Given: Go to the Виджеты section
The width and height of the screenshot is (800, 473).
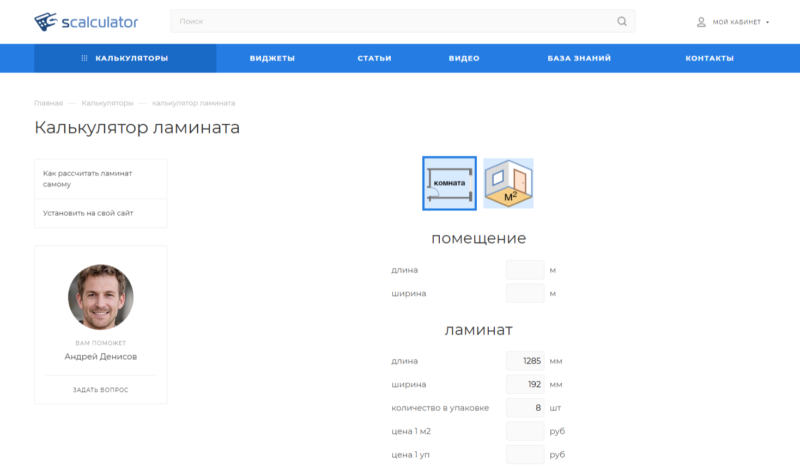Looking at the screenshot, I should [x=272, y=58].
